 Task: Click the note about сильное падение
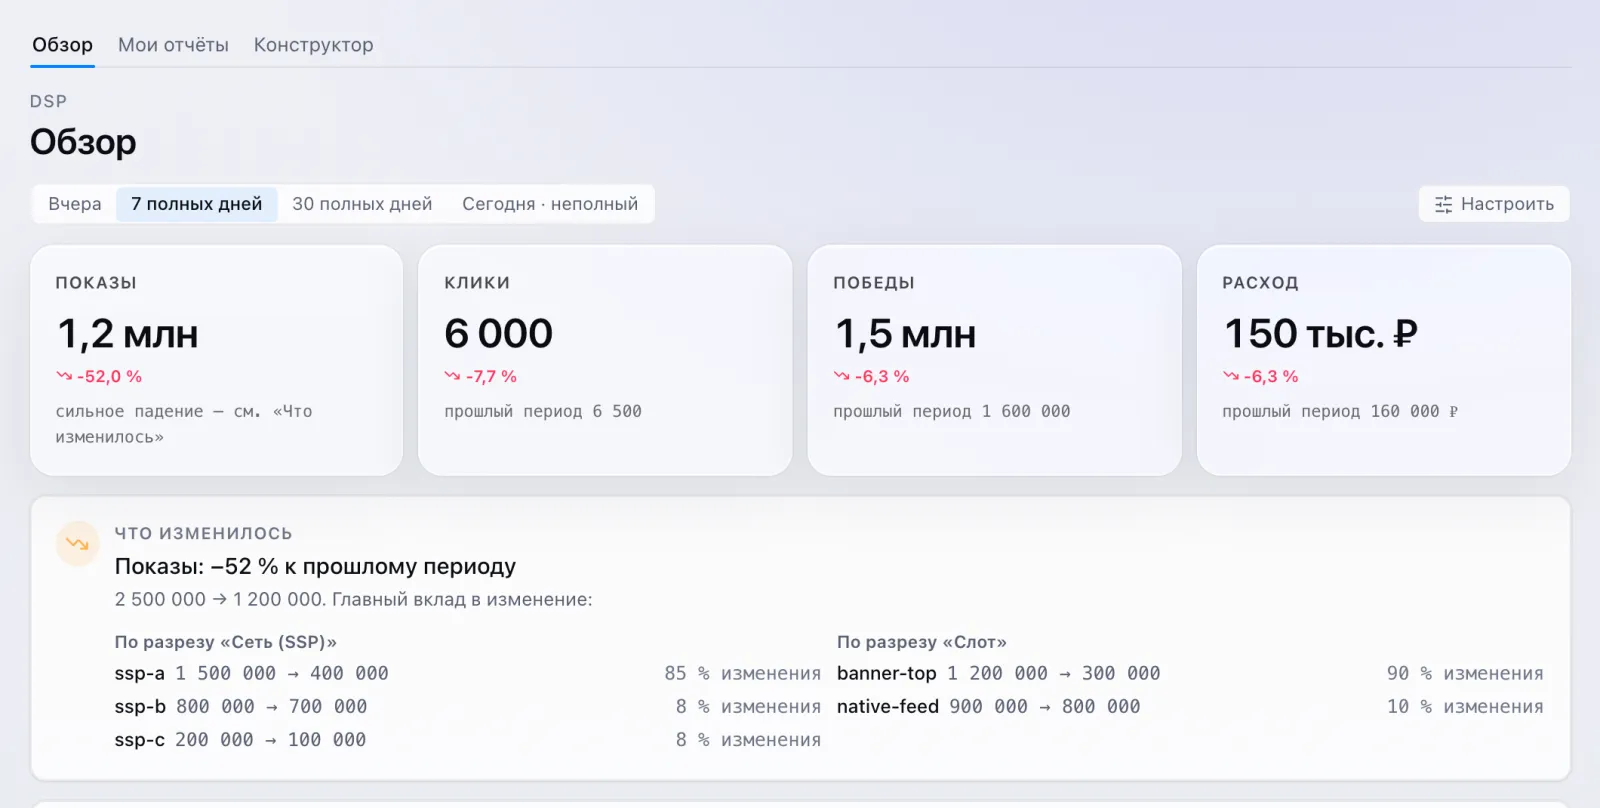pos(184,424)
